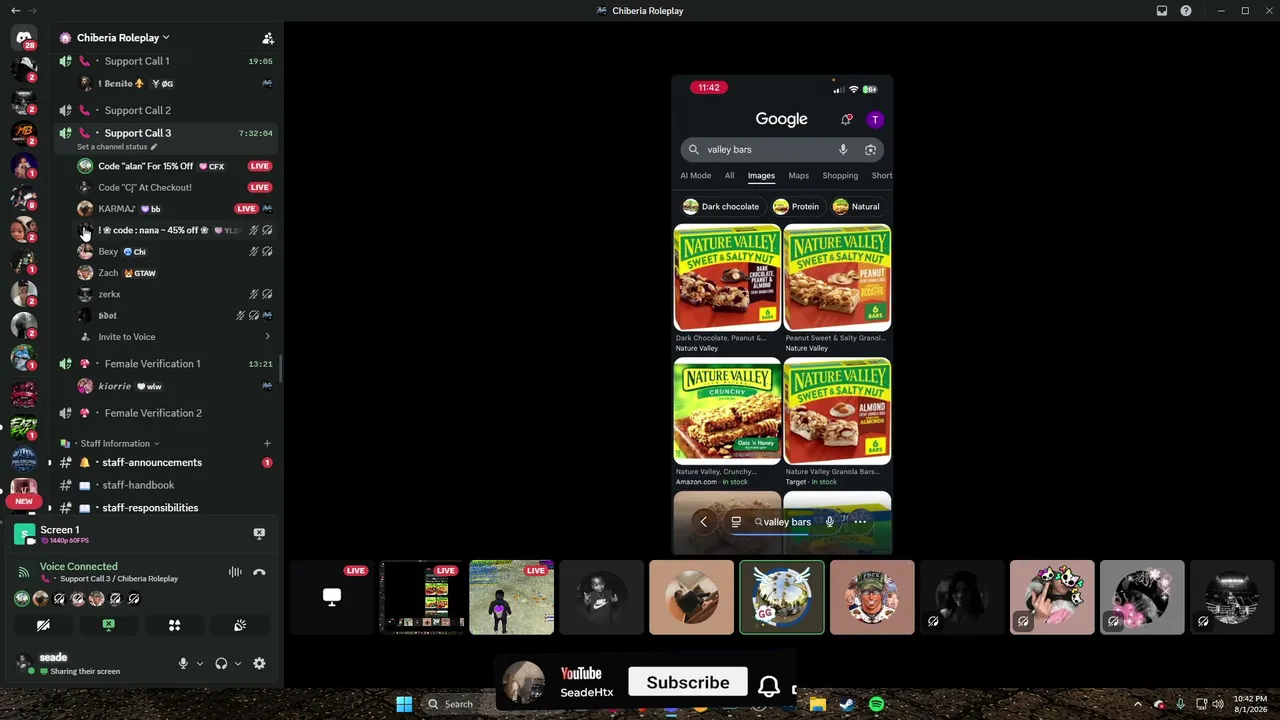Viewport: 1280px width, 720px height.
Task: Open Google notifications bell in stream
Action: [847, 120]
